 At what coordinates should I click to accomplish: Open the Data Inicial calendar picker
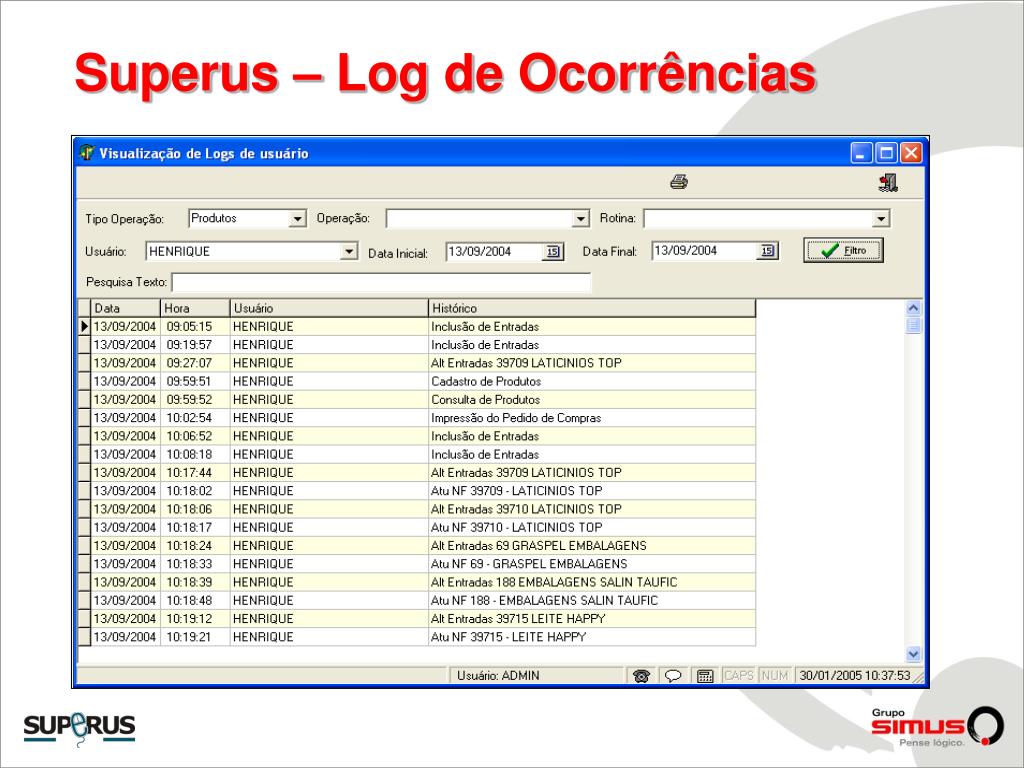552,251
